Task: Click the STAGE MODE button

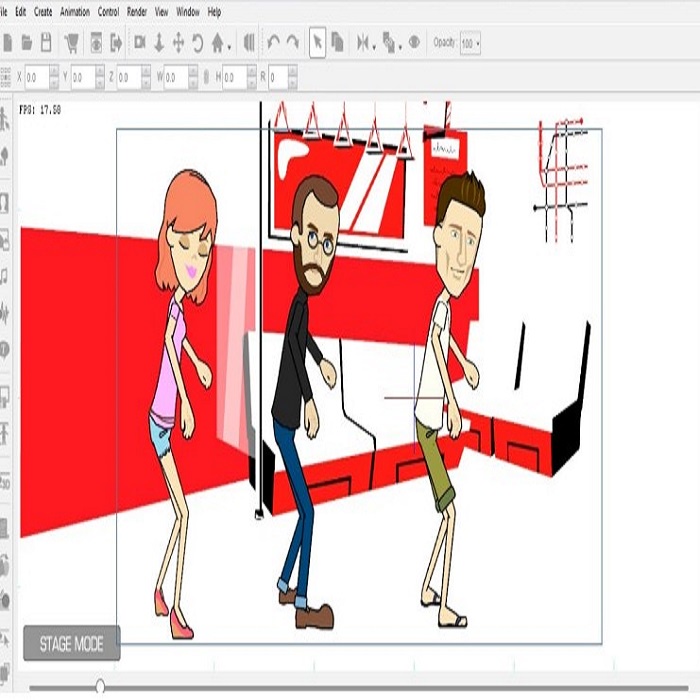Action: pyautogui.click(x=71, y=644)
